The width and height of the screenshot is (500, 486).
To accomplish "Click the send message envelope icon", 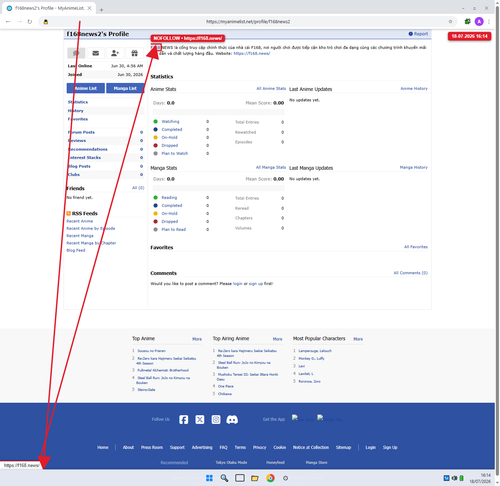I will click(96, 53).
